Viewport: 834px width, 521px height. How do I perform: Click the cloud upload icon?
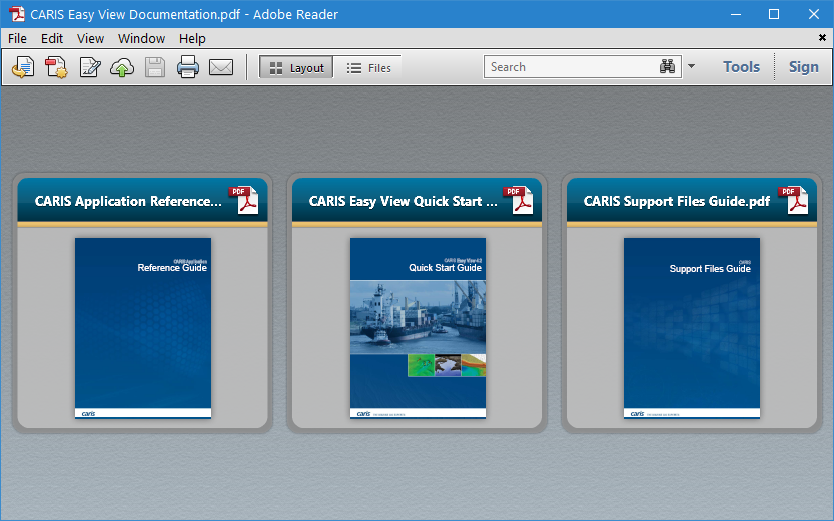pos(122,67)
